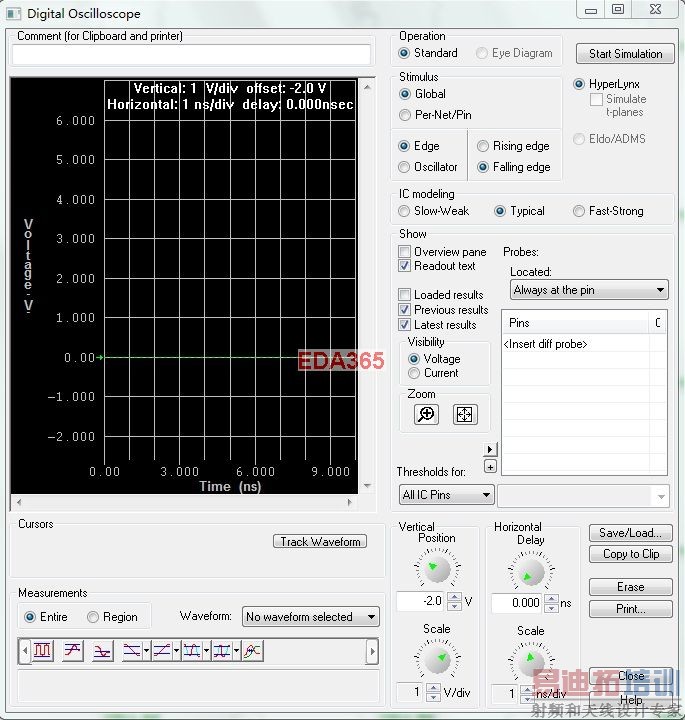Click the Print... button
The height and width of the screenshot is (720, 685).
pos(630,609)
